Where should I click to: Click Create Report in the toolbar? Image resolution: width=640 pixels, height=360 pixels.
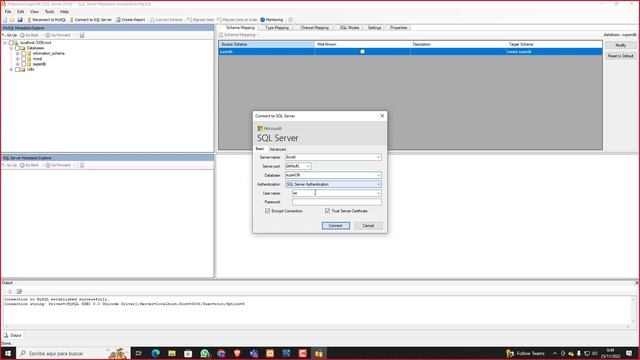pyautogui.click(x=130, y=20)
